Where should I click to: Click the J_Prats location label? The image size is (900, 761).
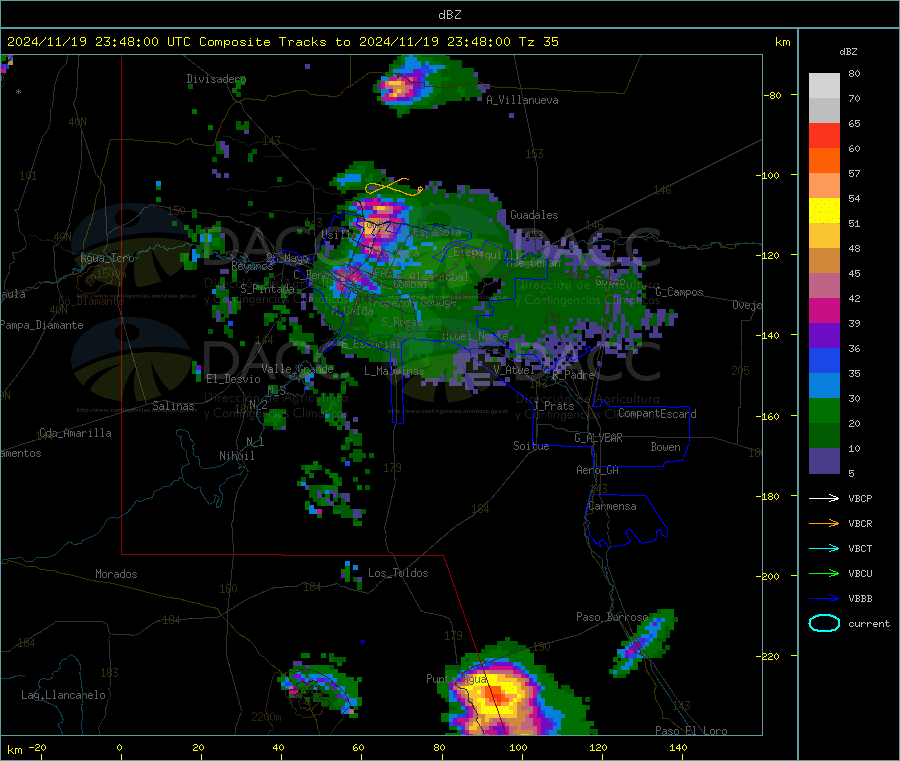click(554, 406)
